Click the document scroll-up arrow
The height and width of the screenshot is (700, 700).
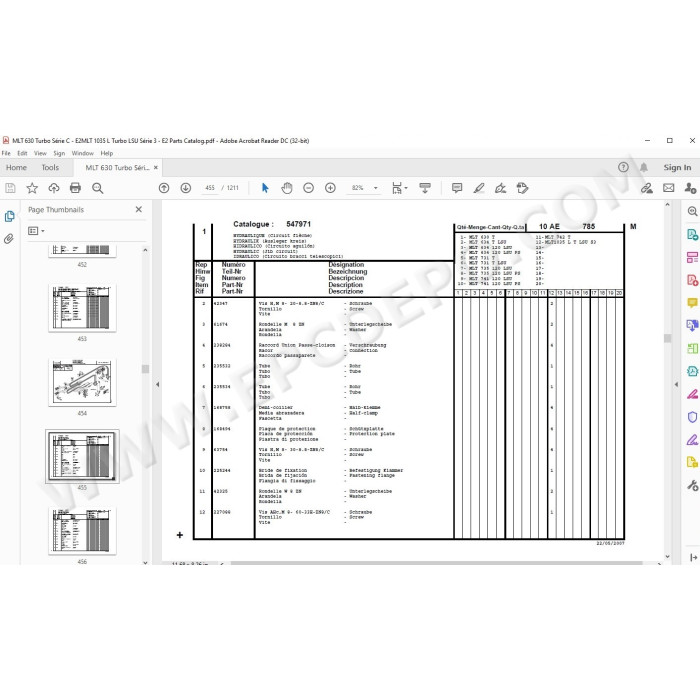(667, 205)
